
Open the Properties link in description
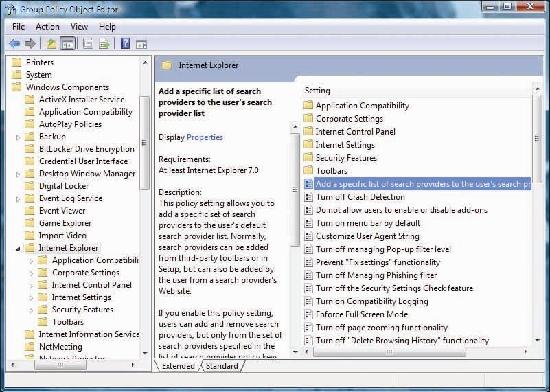point(204,137)
